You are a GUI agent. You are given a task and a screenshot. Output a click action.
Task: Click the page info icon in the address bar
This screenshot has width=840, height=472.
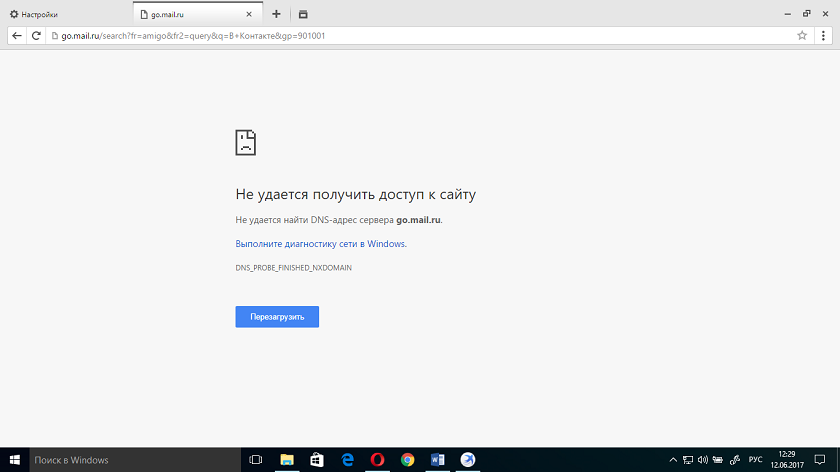55,36
